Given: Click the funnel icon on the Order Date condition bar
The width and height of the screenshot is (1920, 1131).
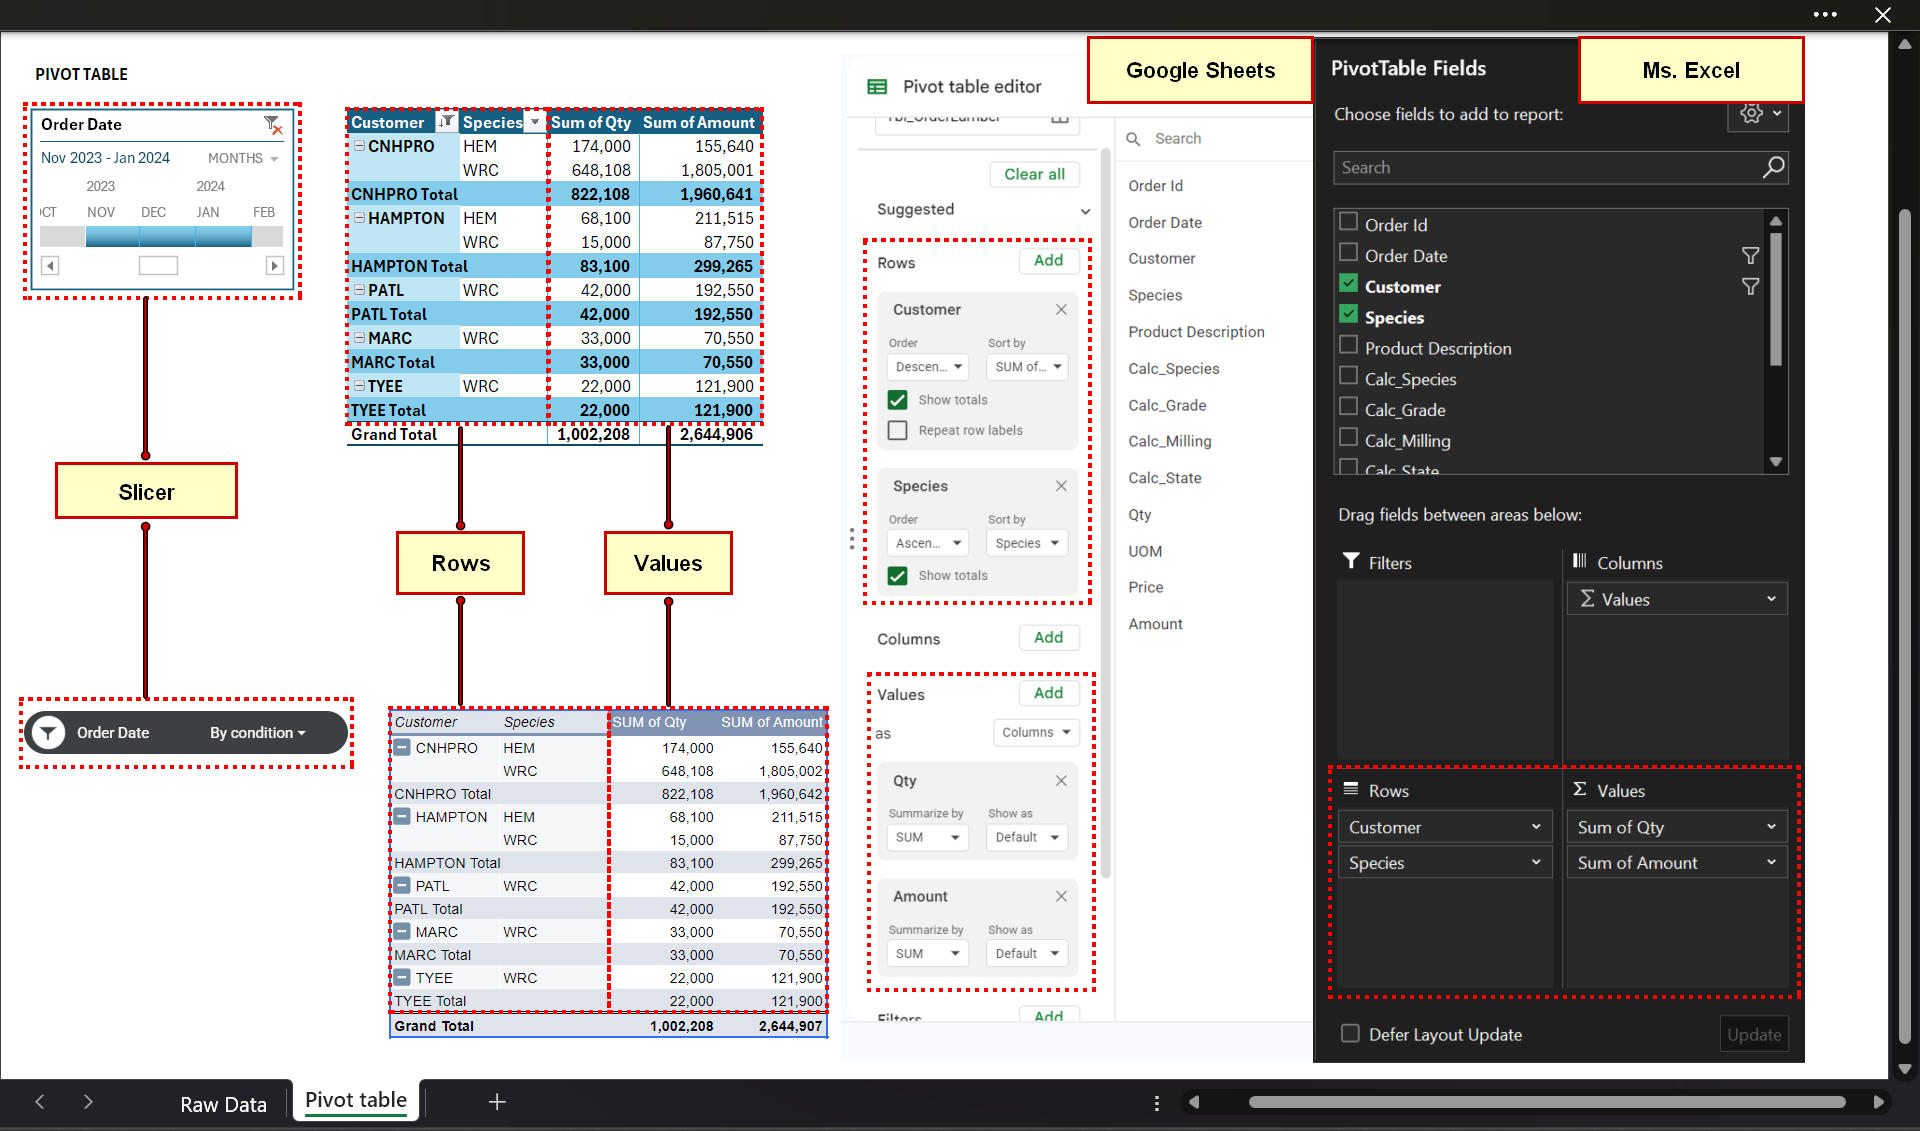Looking at the screenshot, I should pos(47,732).
